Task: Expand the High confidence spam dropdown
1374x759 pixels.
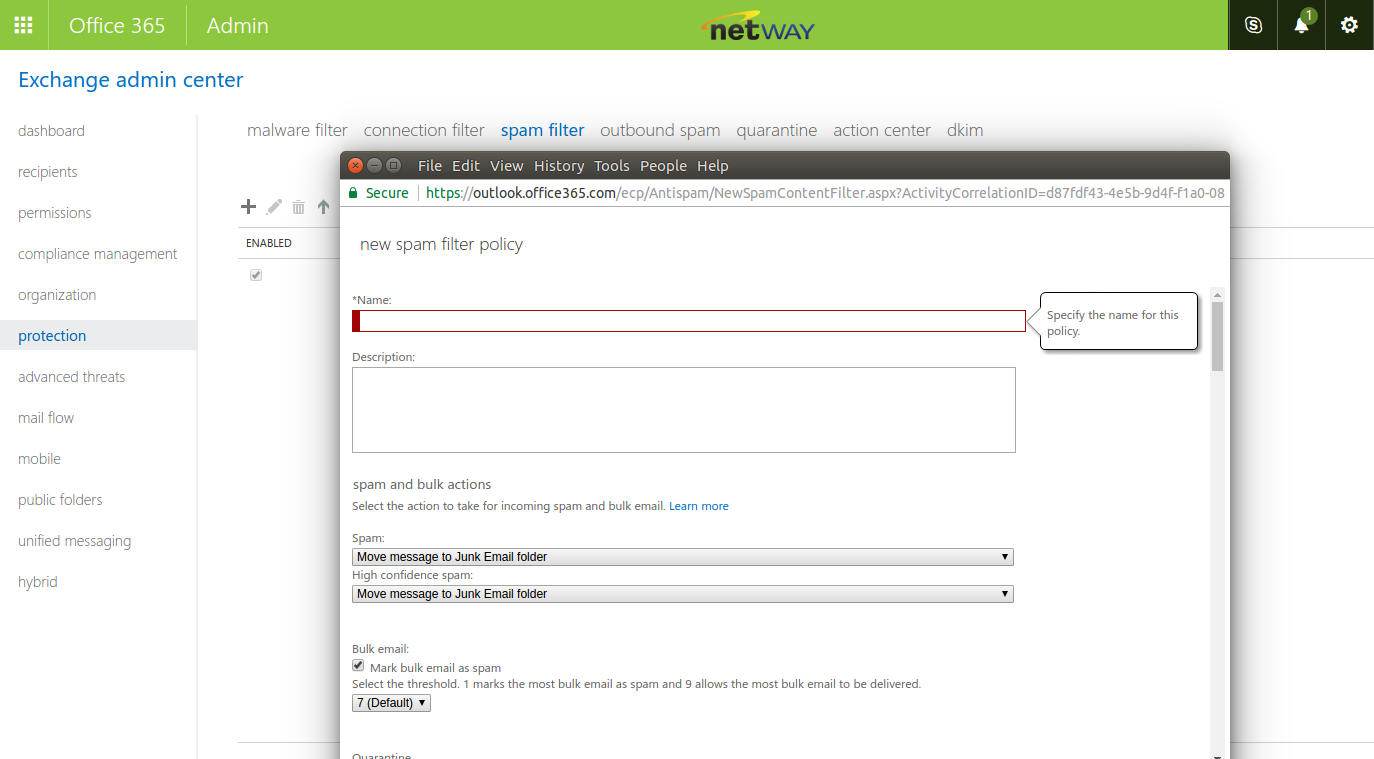Action: click(x=682, y=594)
